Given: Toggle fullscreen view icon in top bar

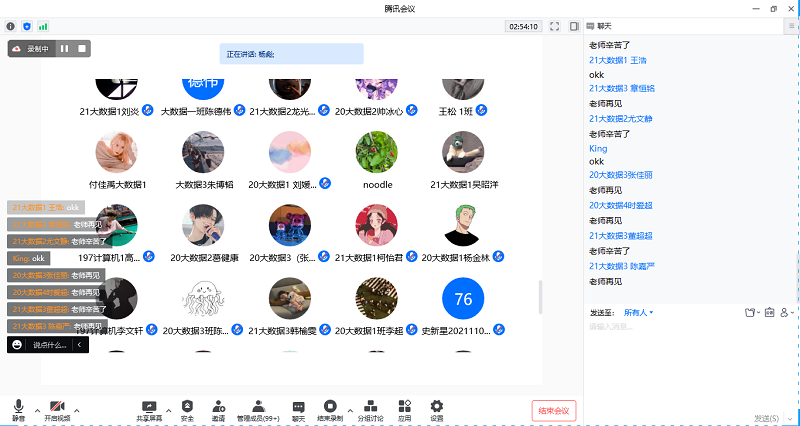Looking at the screenshot, I should (x=554, y=25).
